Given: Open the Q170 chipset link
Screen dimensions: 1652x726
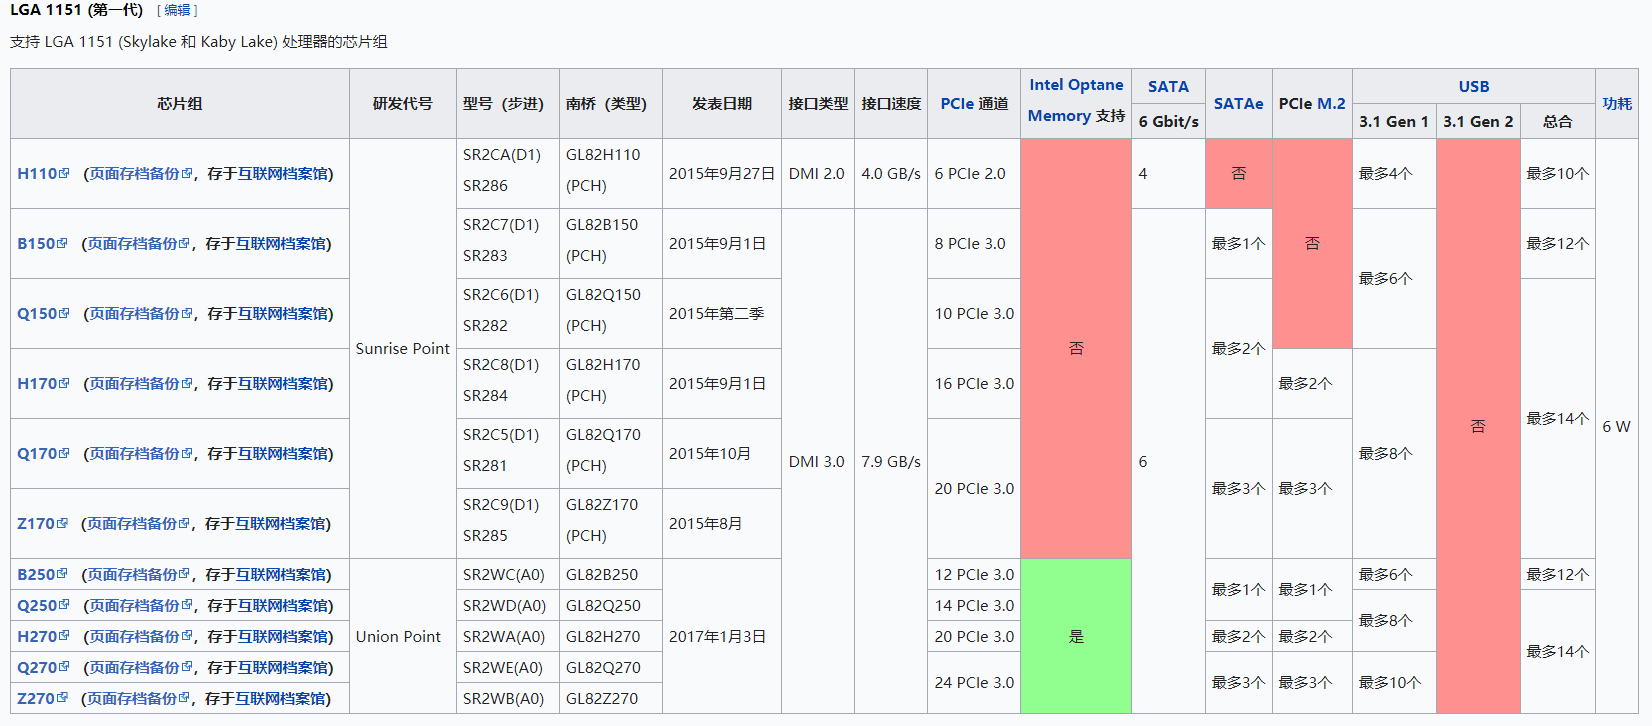Looking at the screenshot, I should click(37, 454).
